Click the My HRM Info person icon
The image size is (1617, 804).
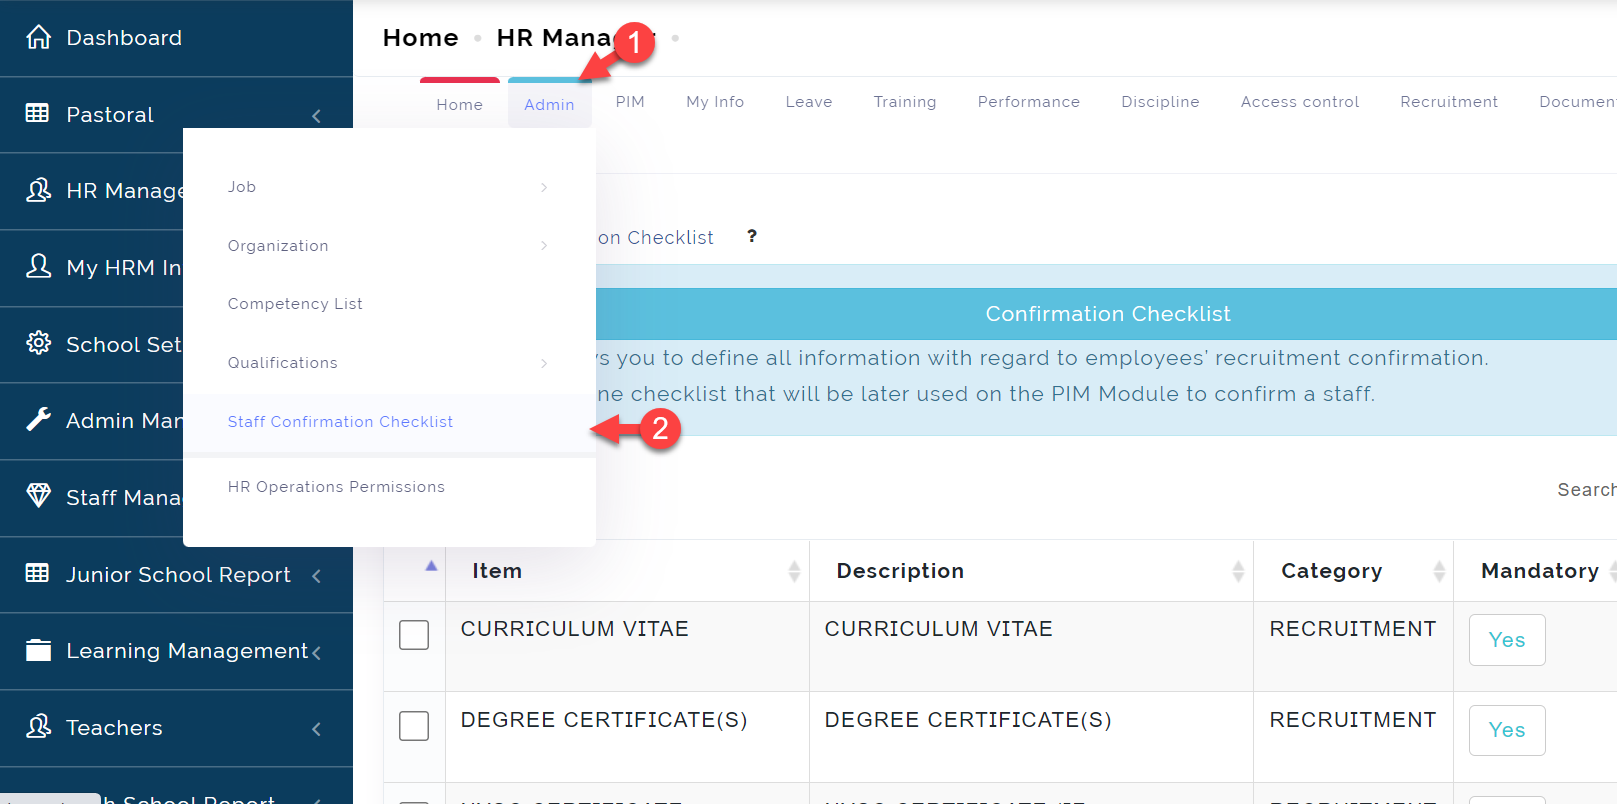pyautogui.click(x=38, y=266)
